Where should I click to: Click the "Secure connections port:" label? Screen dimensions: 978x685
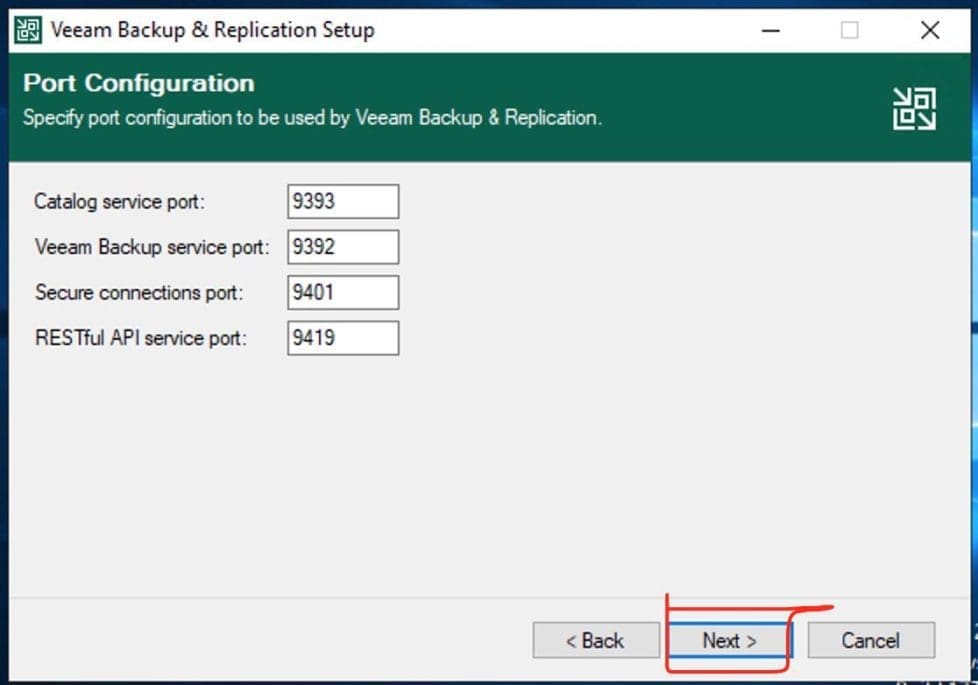[x=139, y=292]
